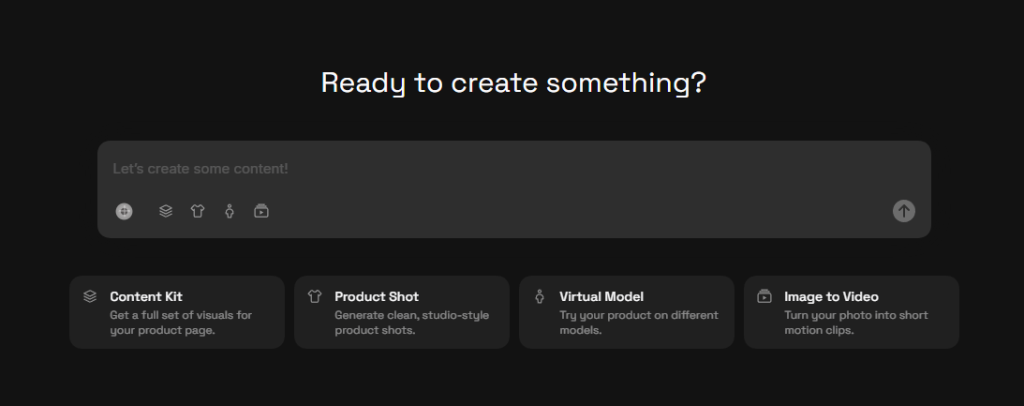Click the "Ready to create something?" heading

click(x=513, y=83)
